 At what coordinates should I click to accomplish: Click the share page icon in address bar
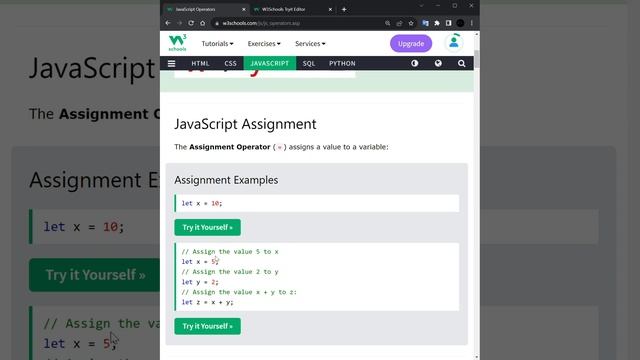399,23
